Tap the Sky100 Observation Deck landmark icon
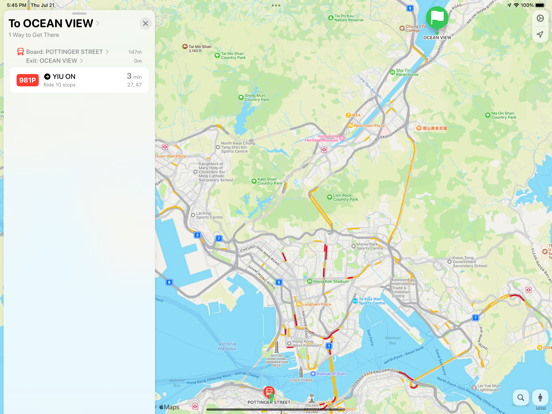 (x=277, y=348)
